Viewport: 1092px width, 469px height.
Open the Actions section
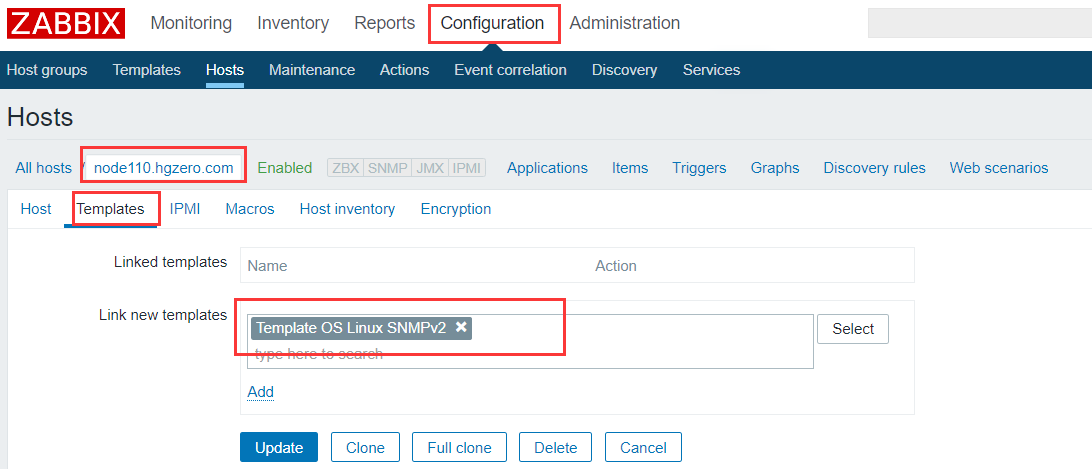click(x=405, y=70)
